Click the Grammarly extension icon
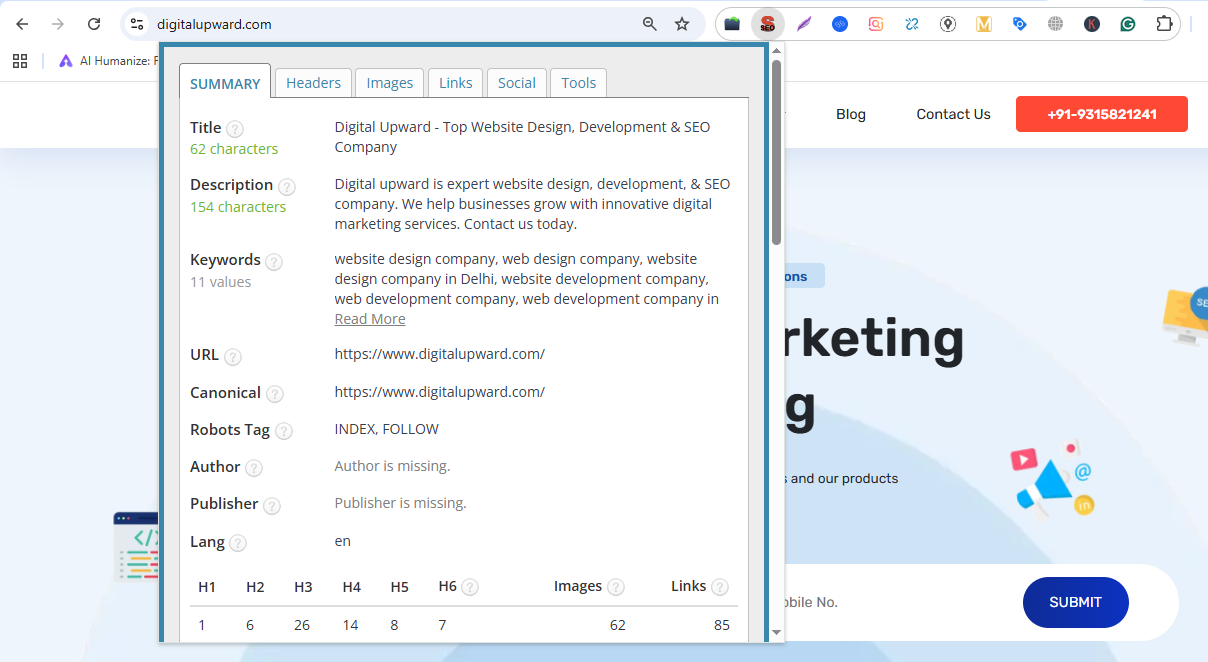The image size is (1208, 662). tap(1128, 24)
